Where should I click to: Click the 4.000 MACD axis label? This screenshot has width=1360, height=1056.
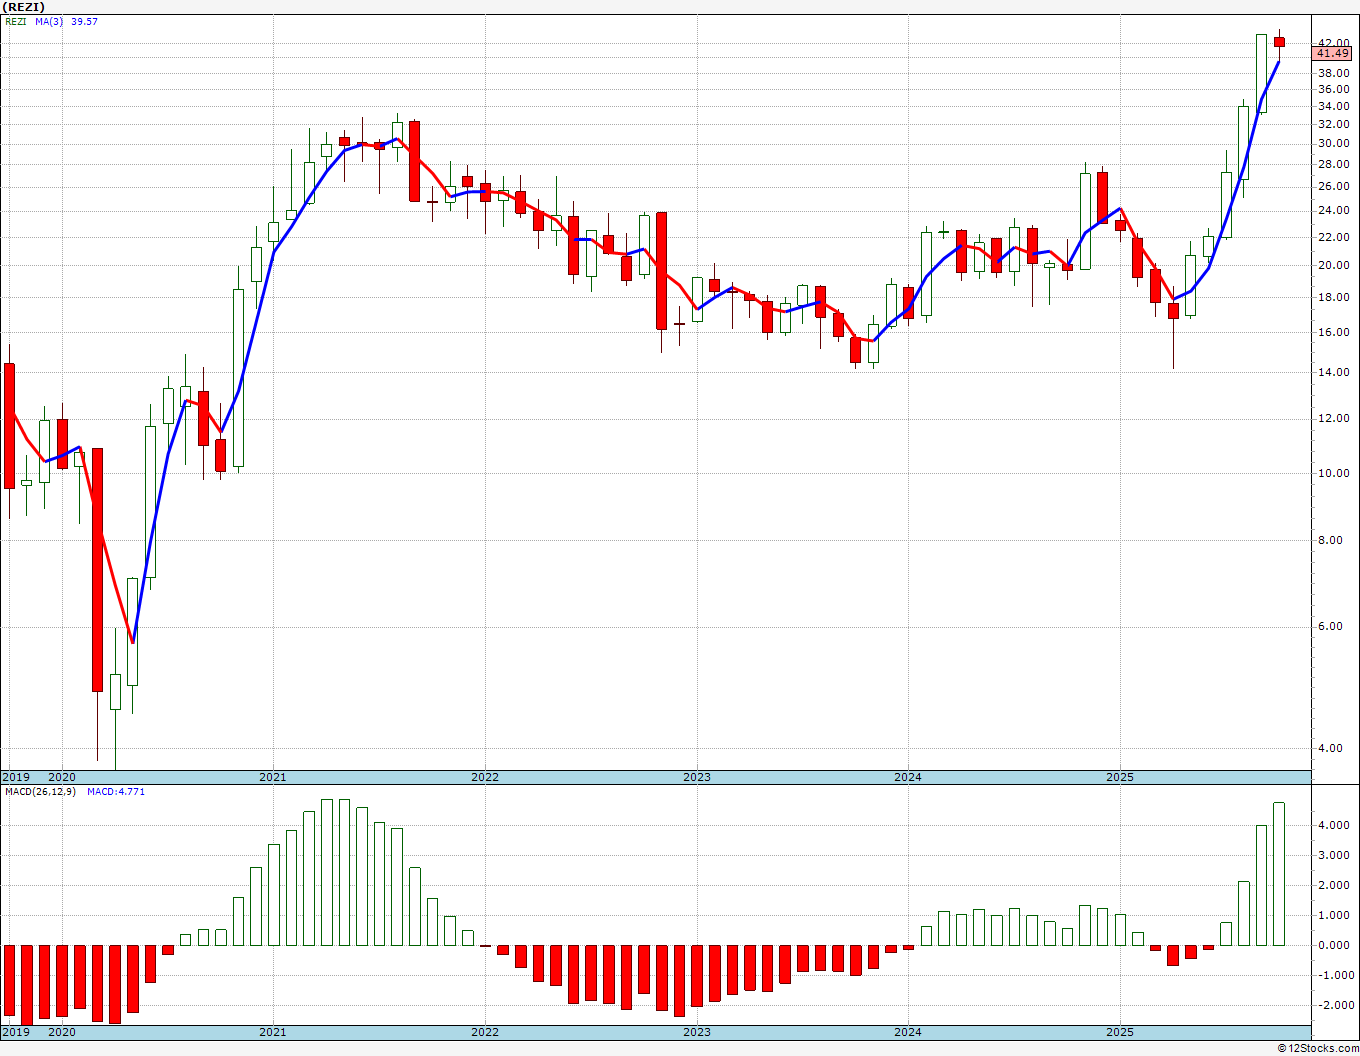[x=1334, y=826]
